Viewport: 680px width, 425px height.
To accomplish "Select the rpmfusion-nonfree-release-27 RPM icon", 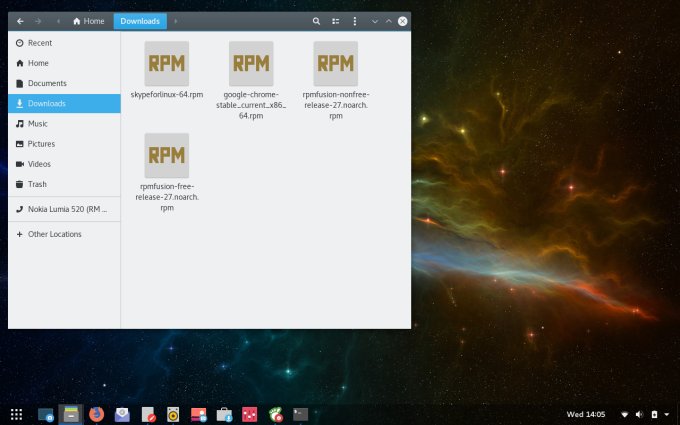I will coord(336,64).
